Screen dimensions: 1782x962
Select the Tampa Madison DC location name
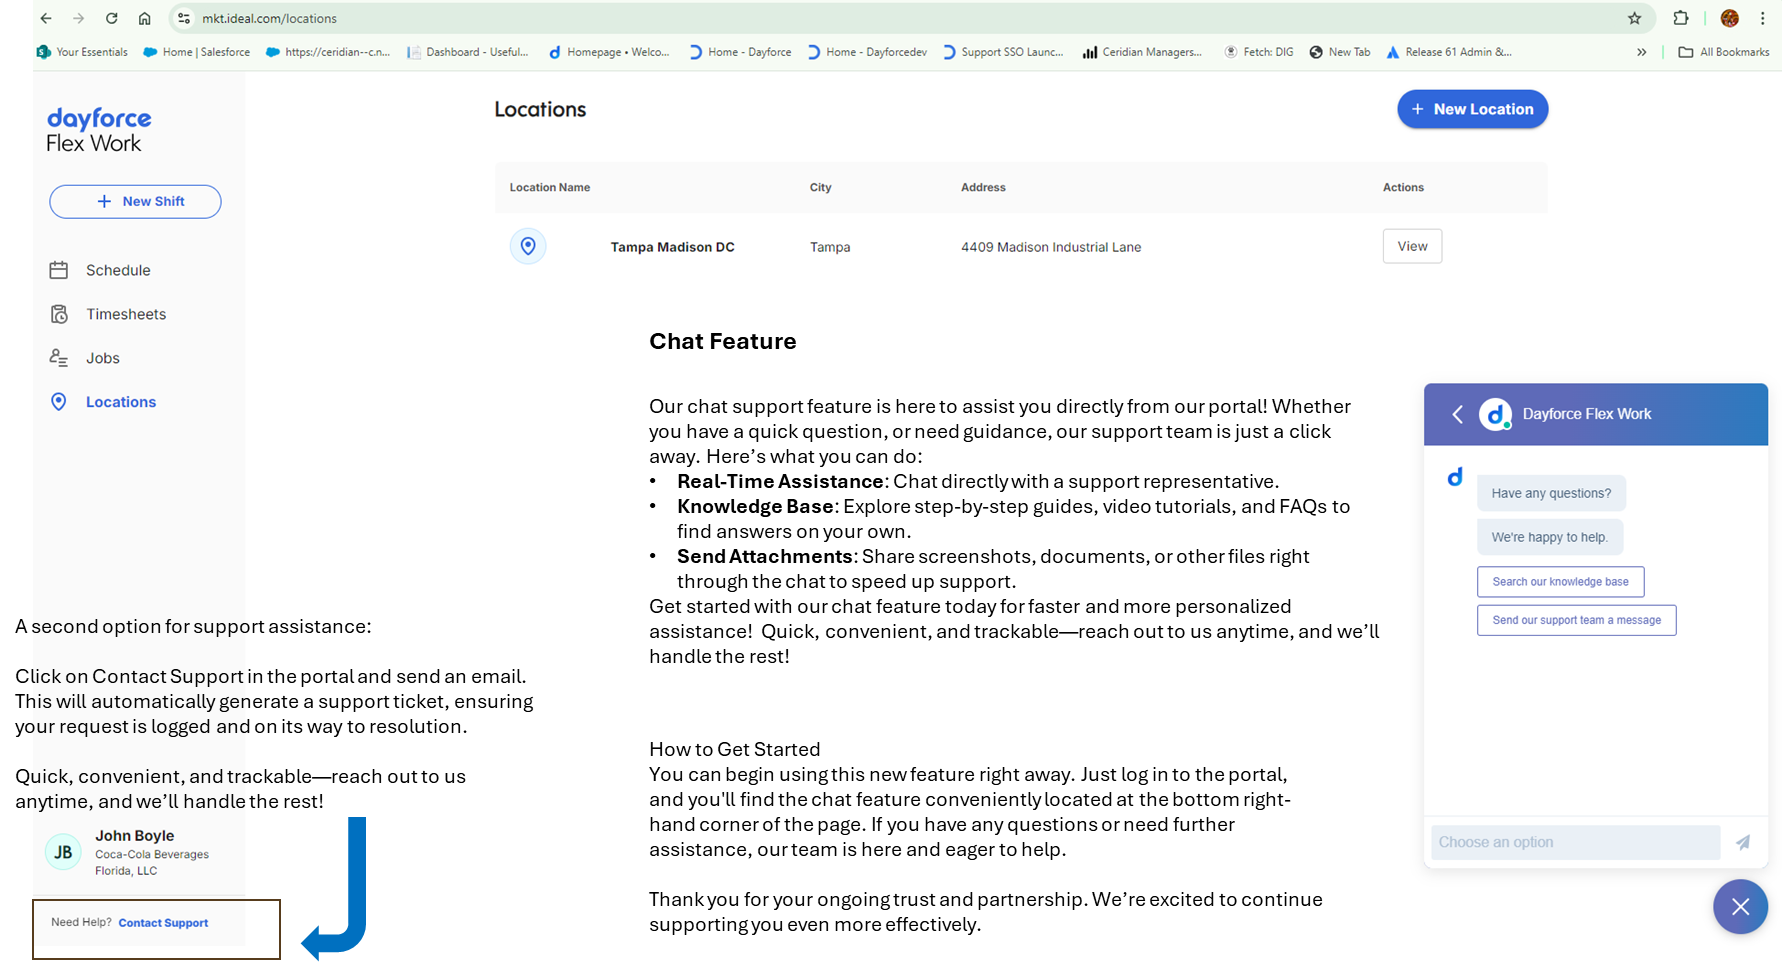(x=673, y=247)
